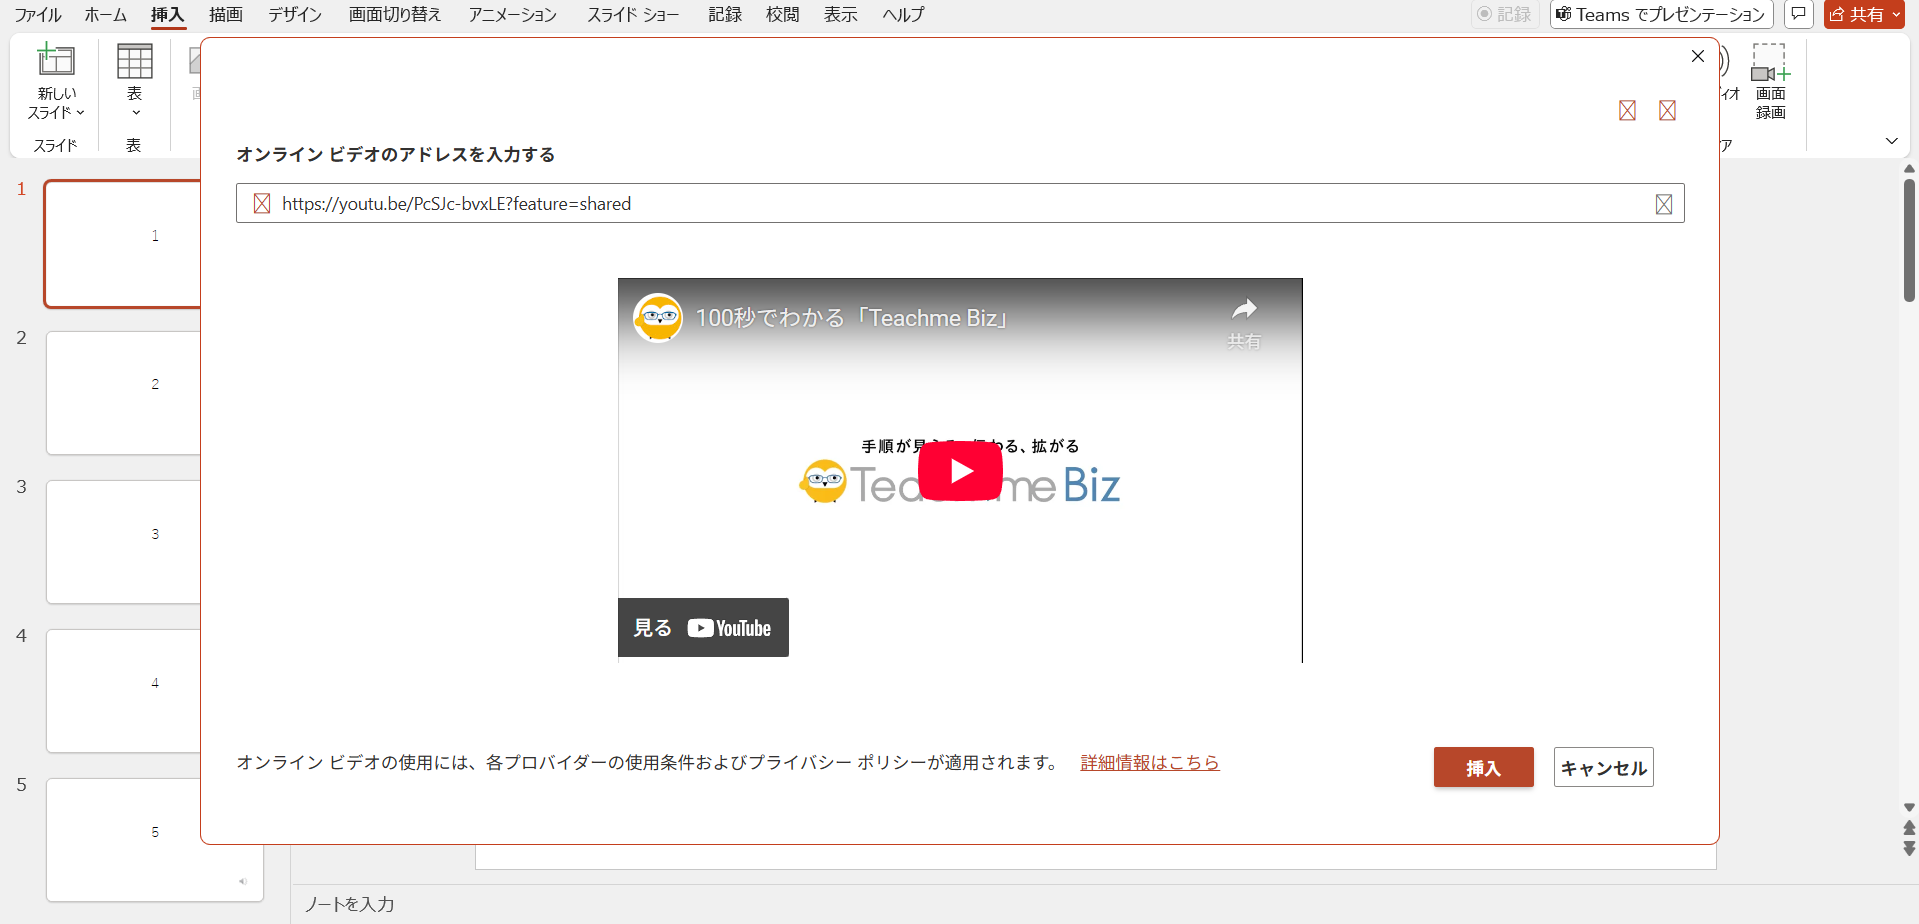1919x924 pixels.
Task: Click the Teachme Biz channel avatar
Action: click(658, 318)
